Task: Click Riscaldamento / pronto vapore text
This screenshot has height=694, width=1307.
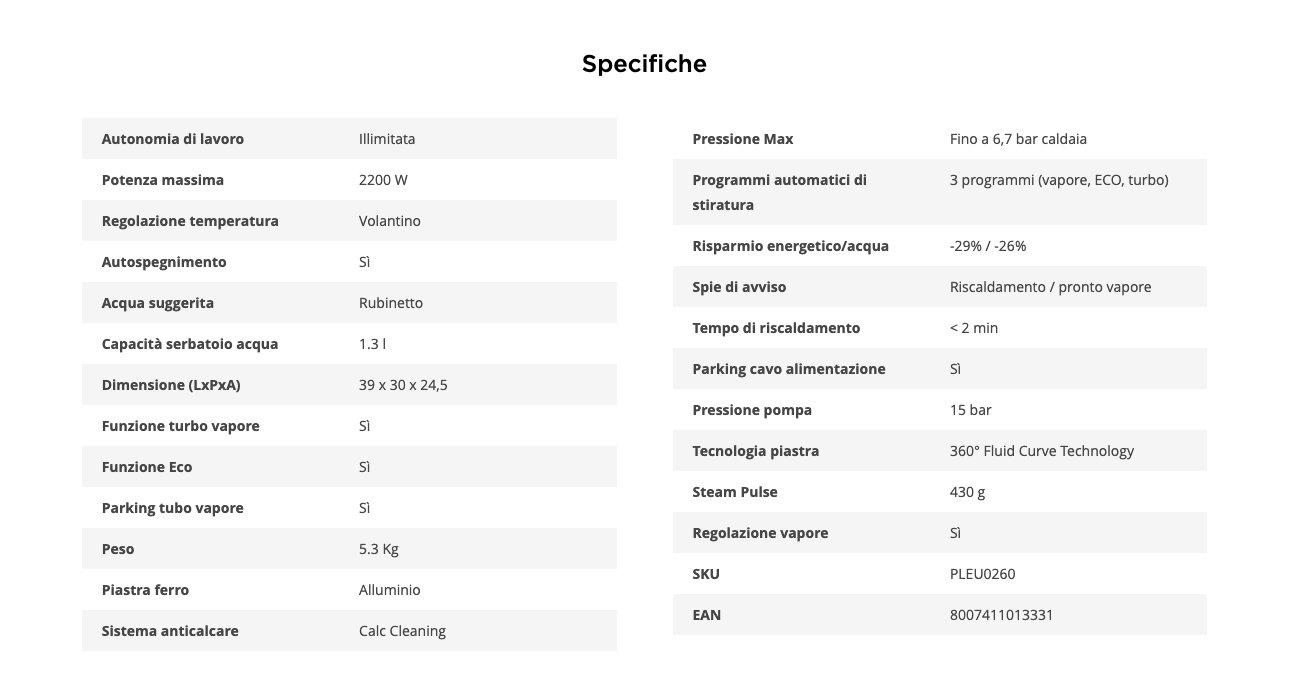Action: pyautogui.click(x=1050, y=287)
